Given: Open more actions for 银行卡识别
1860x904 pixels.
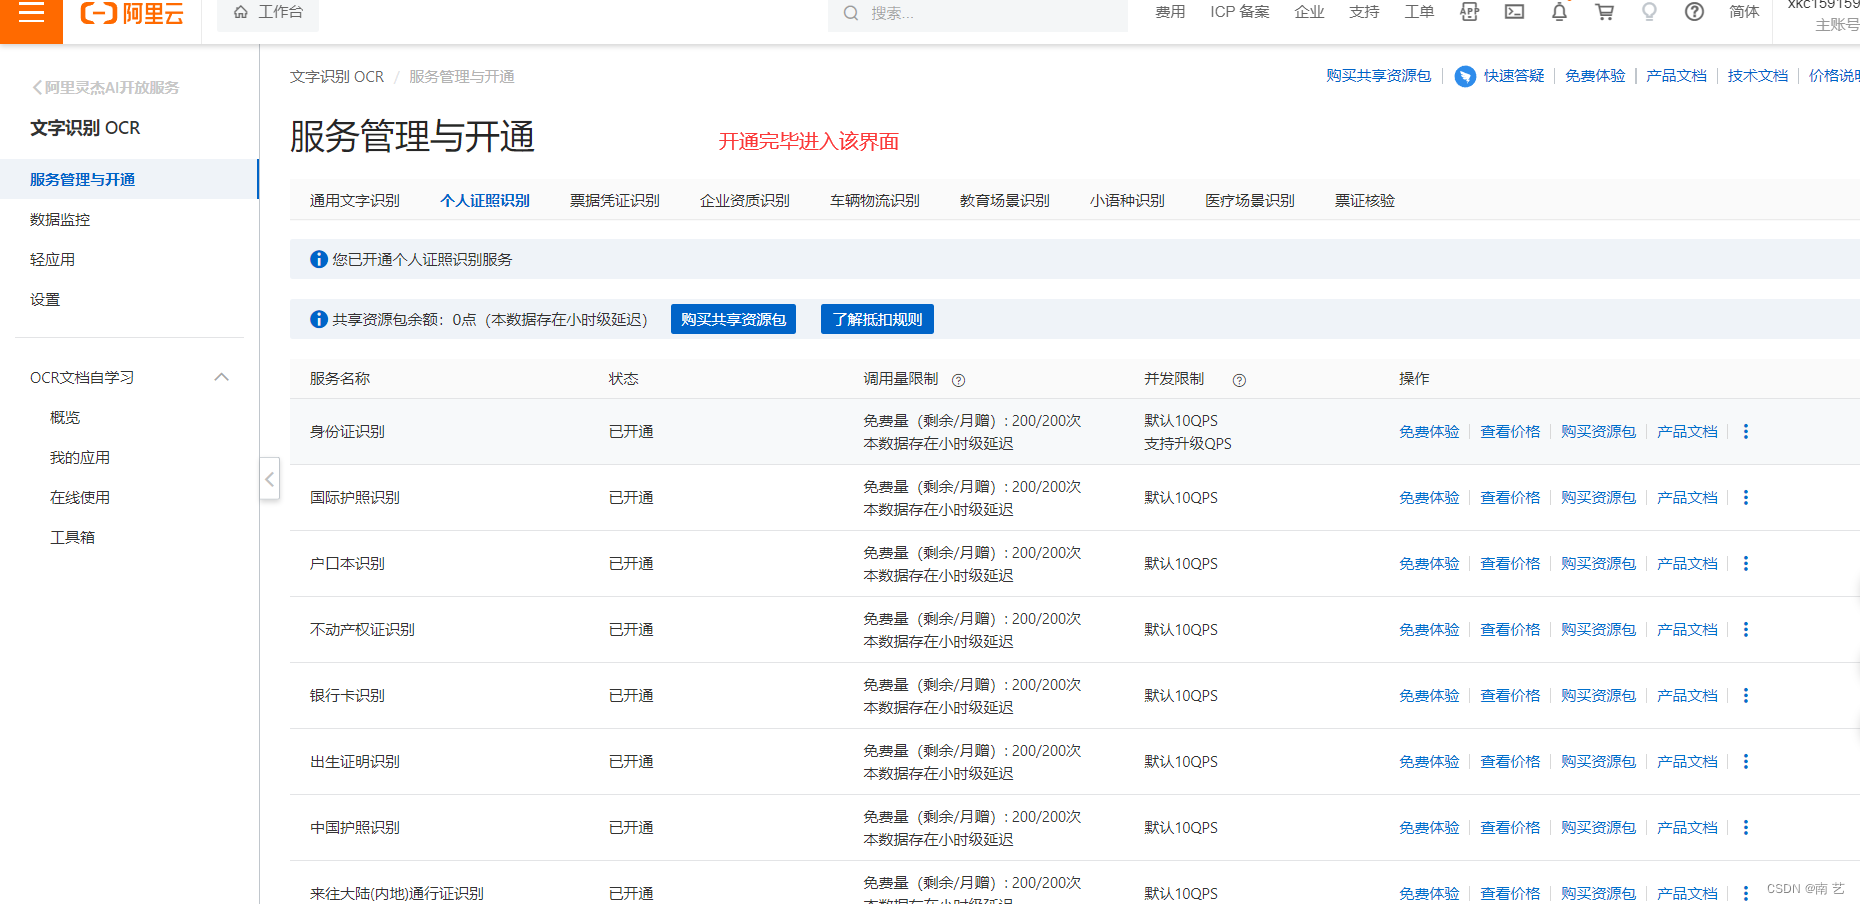Looking at the screenshot, I should coord(1746,695).
